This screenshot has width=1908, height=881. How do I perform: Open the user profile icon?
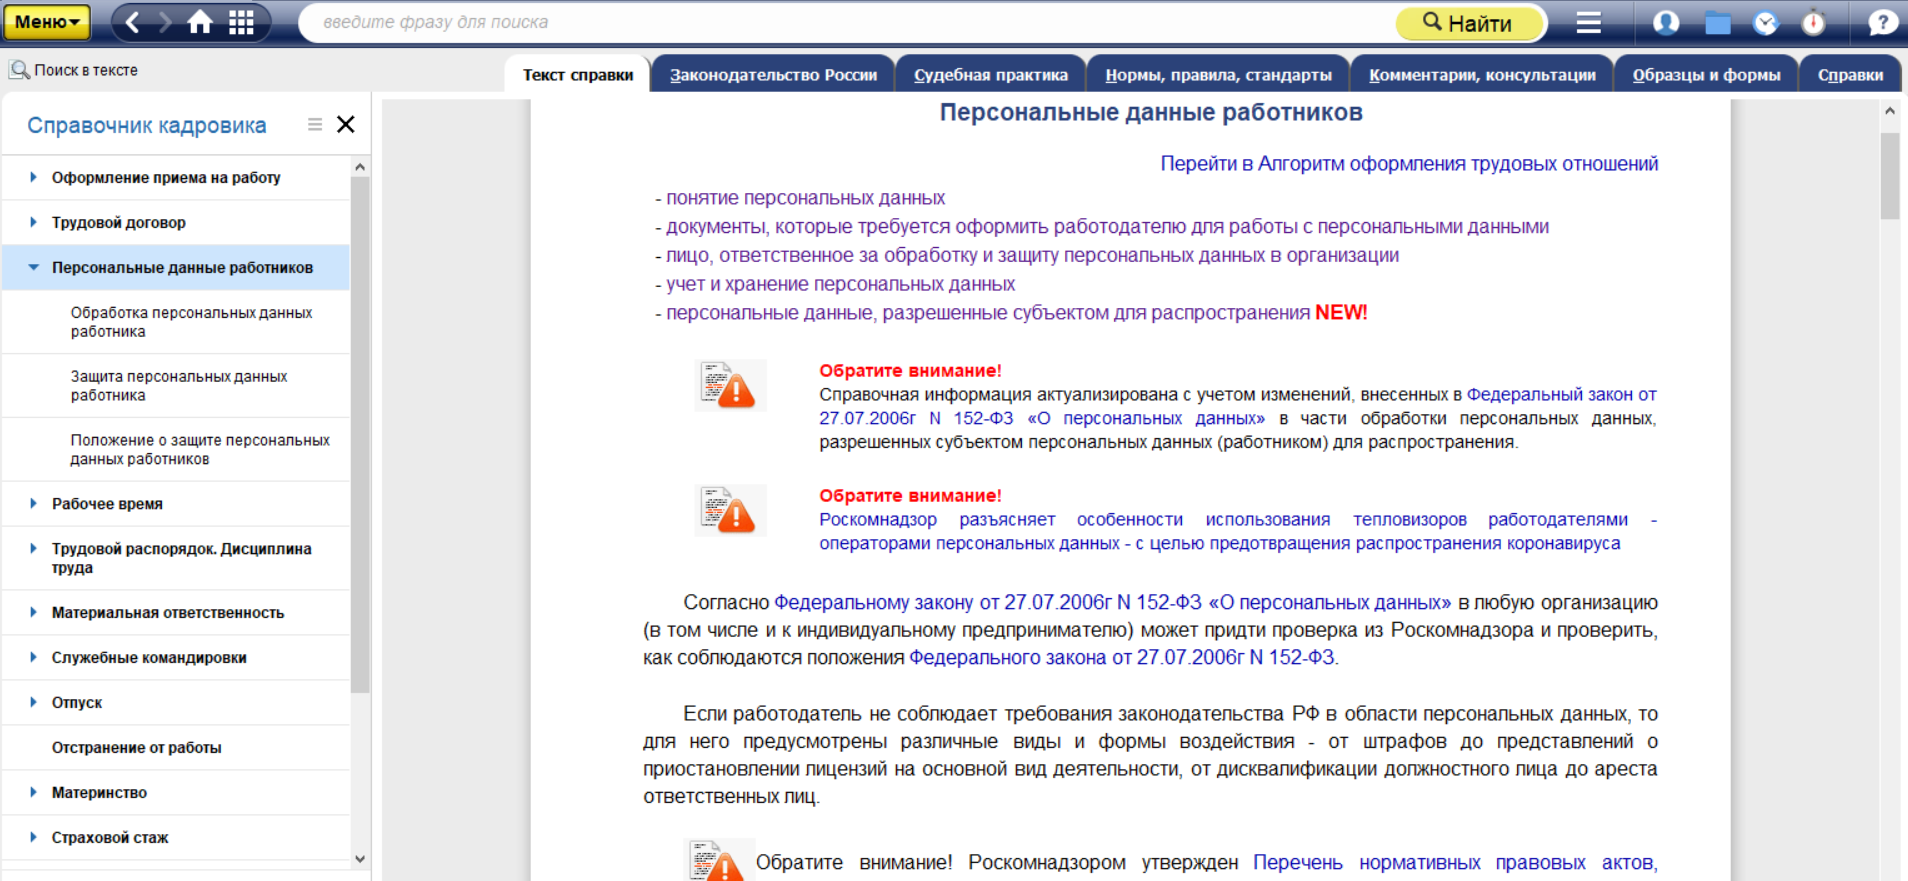[1666, 22]
